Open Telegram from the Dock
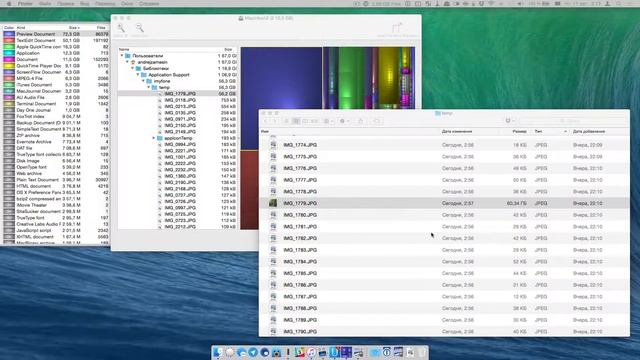 (253, 352)
